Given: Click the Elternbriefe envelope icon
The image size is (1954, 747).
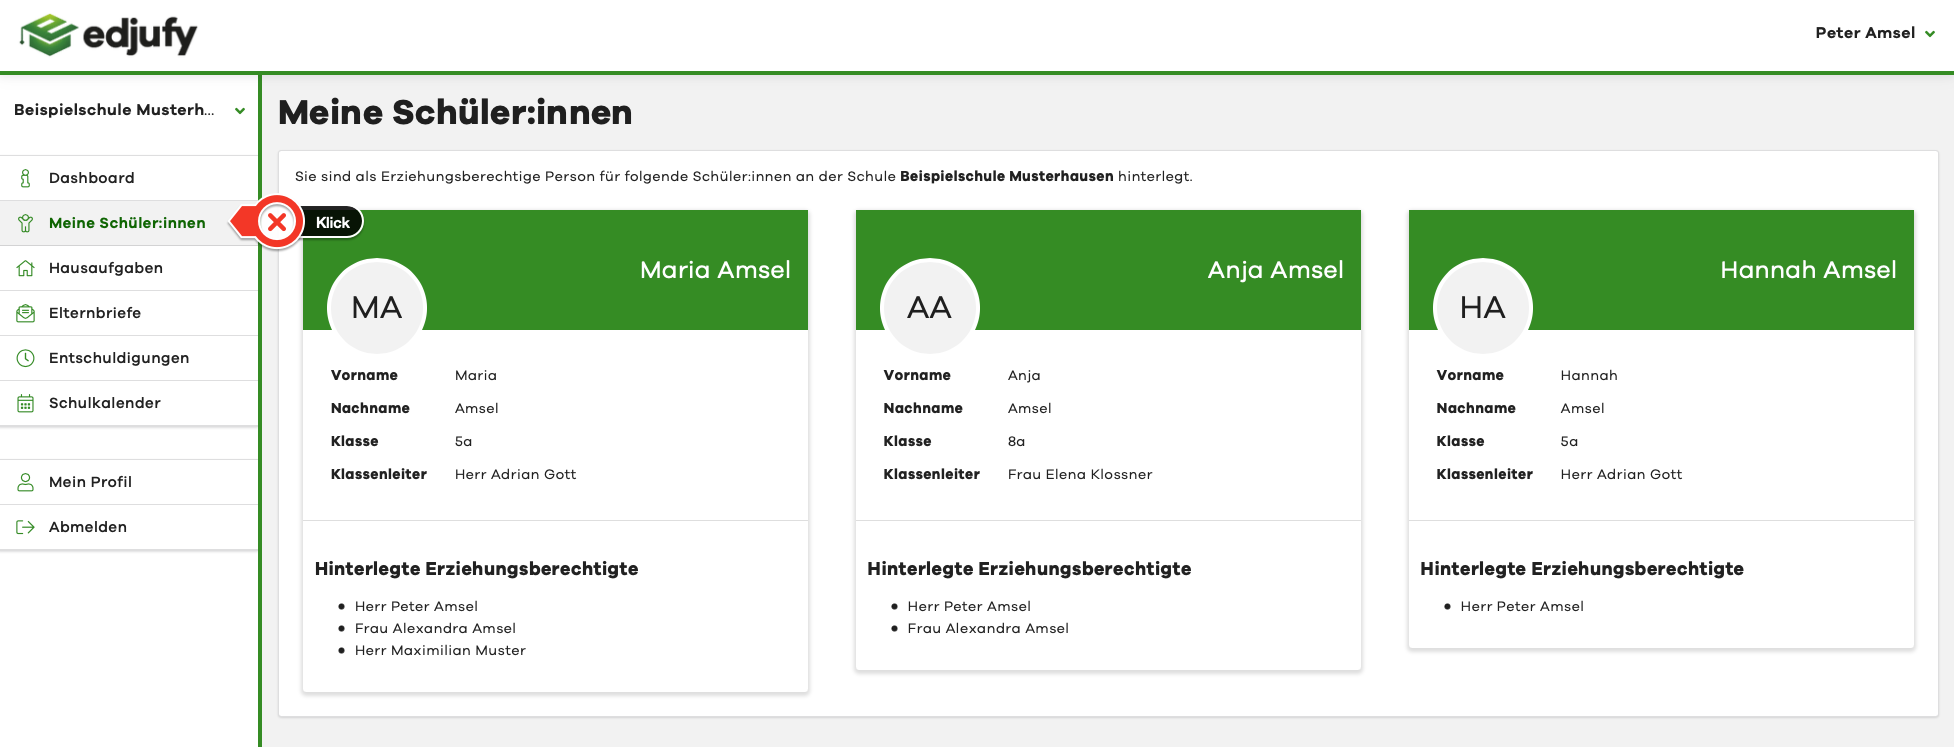Looking at the screenshot, I should (x=26, y=313).
